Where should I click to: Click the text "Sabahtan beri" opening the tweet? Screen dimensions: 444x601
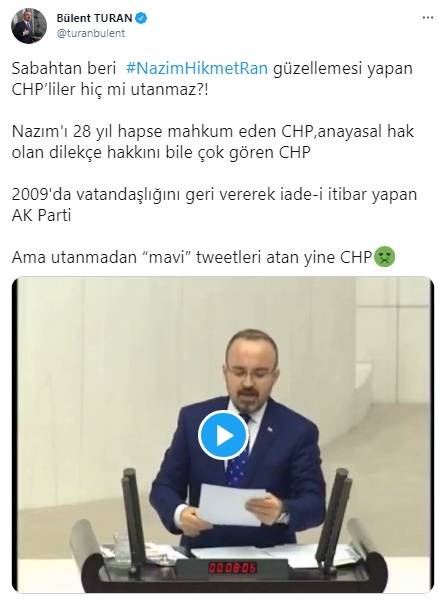pyautogui.click(x=64, y=68)
